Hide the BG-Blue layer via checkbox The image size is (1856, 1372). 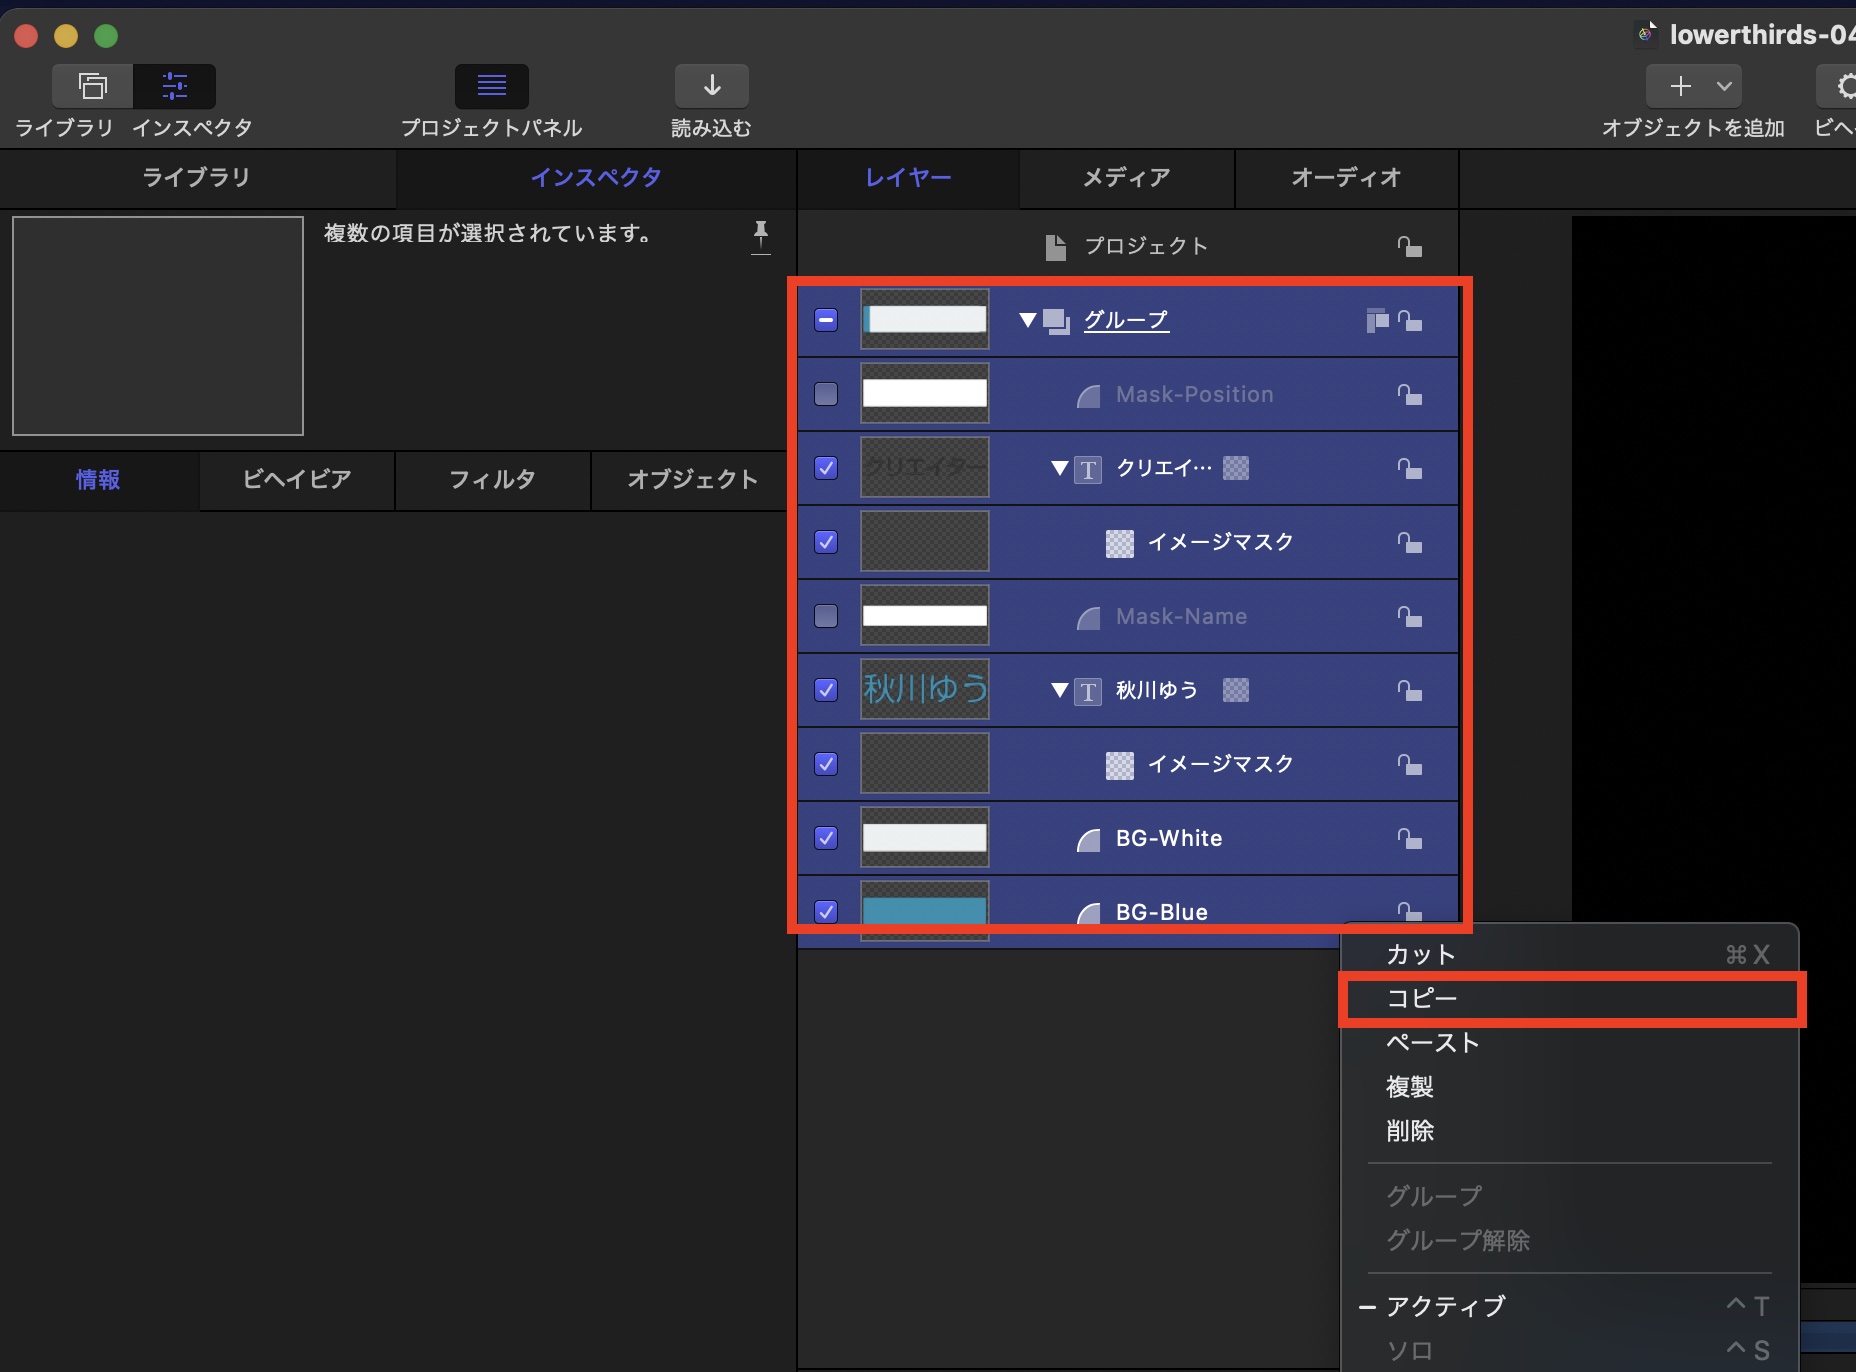tap(826, 911)
